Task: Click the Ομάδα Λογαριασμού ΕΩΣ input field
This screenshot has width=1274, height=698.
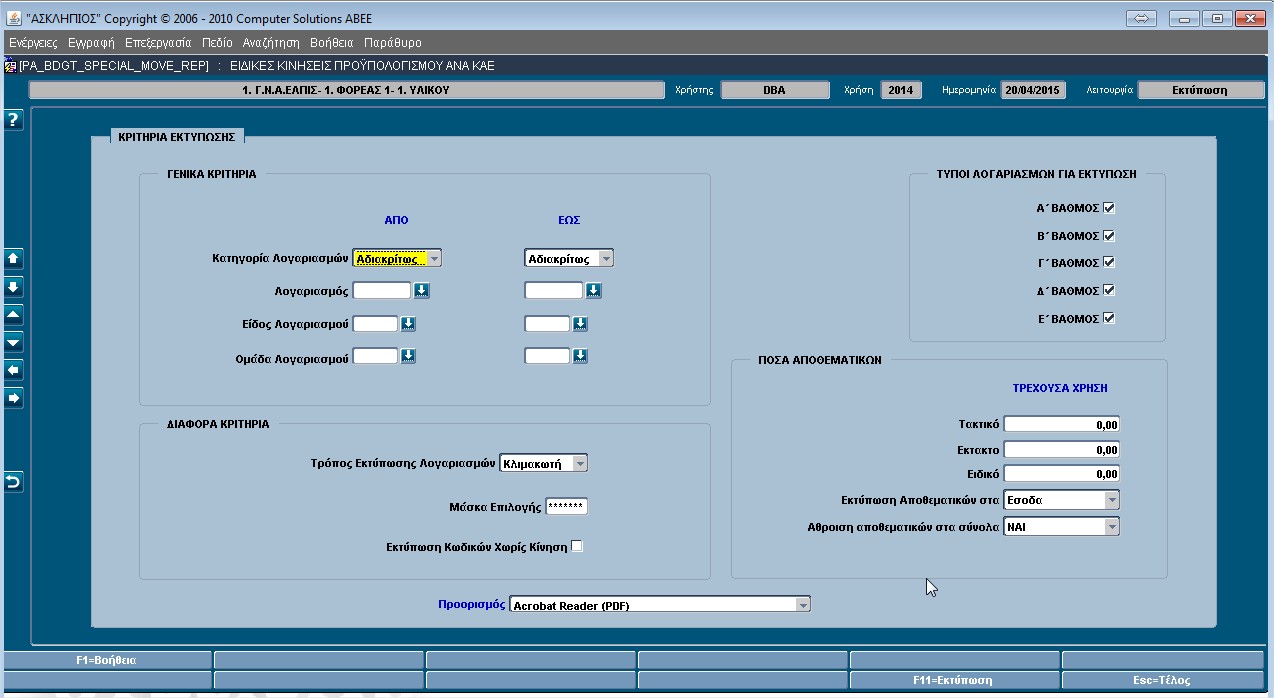Action: point(547,356)
